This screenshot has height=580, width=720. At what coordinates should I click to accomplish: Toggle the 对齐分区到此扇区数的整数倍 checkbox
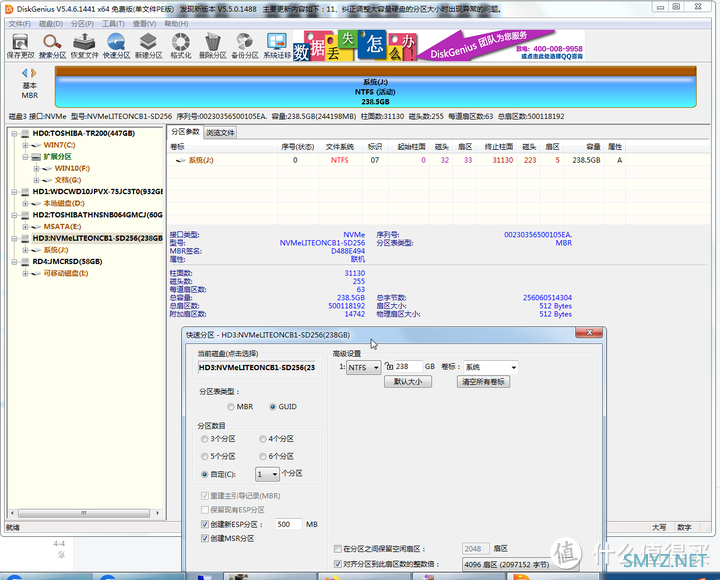(338, 564)
